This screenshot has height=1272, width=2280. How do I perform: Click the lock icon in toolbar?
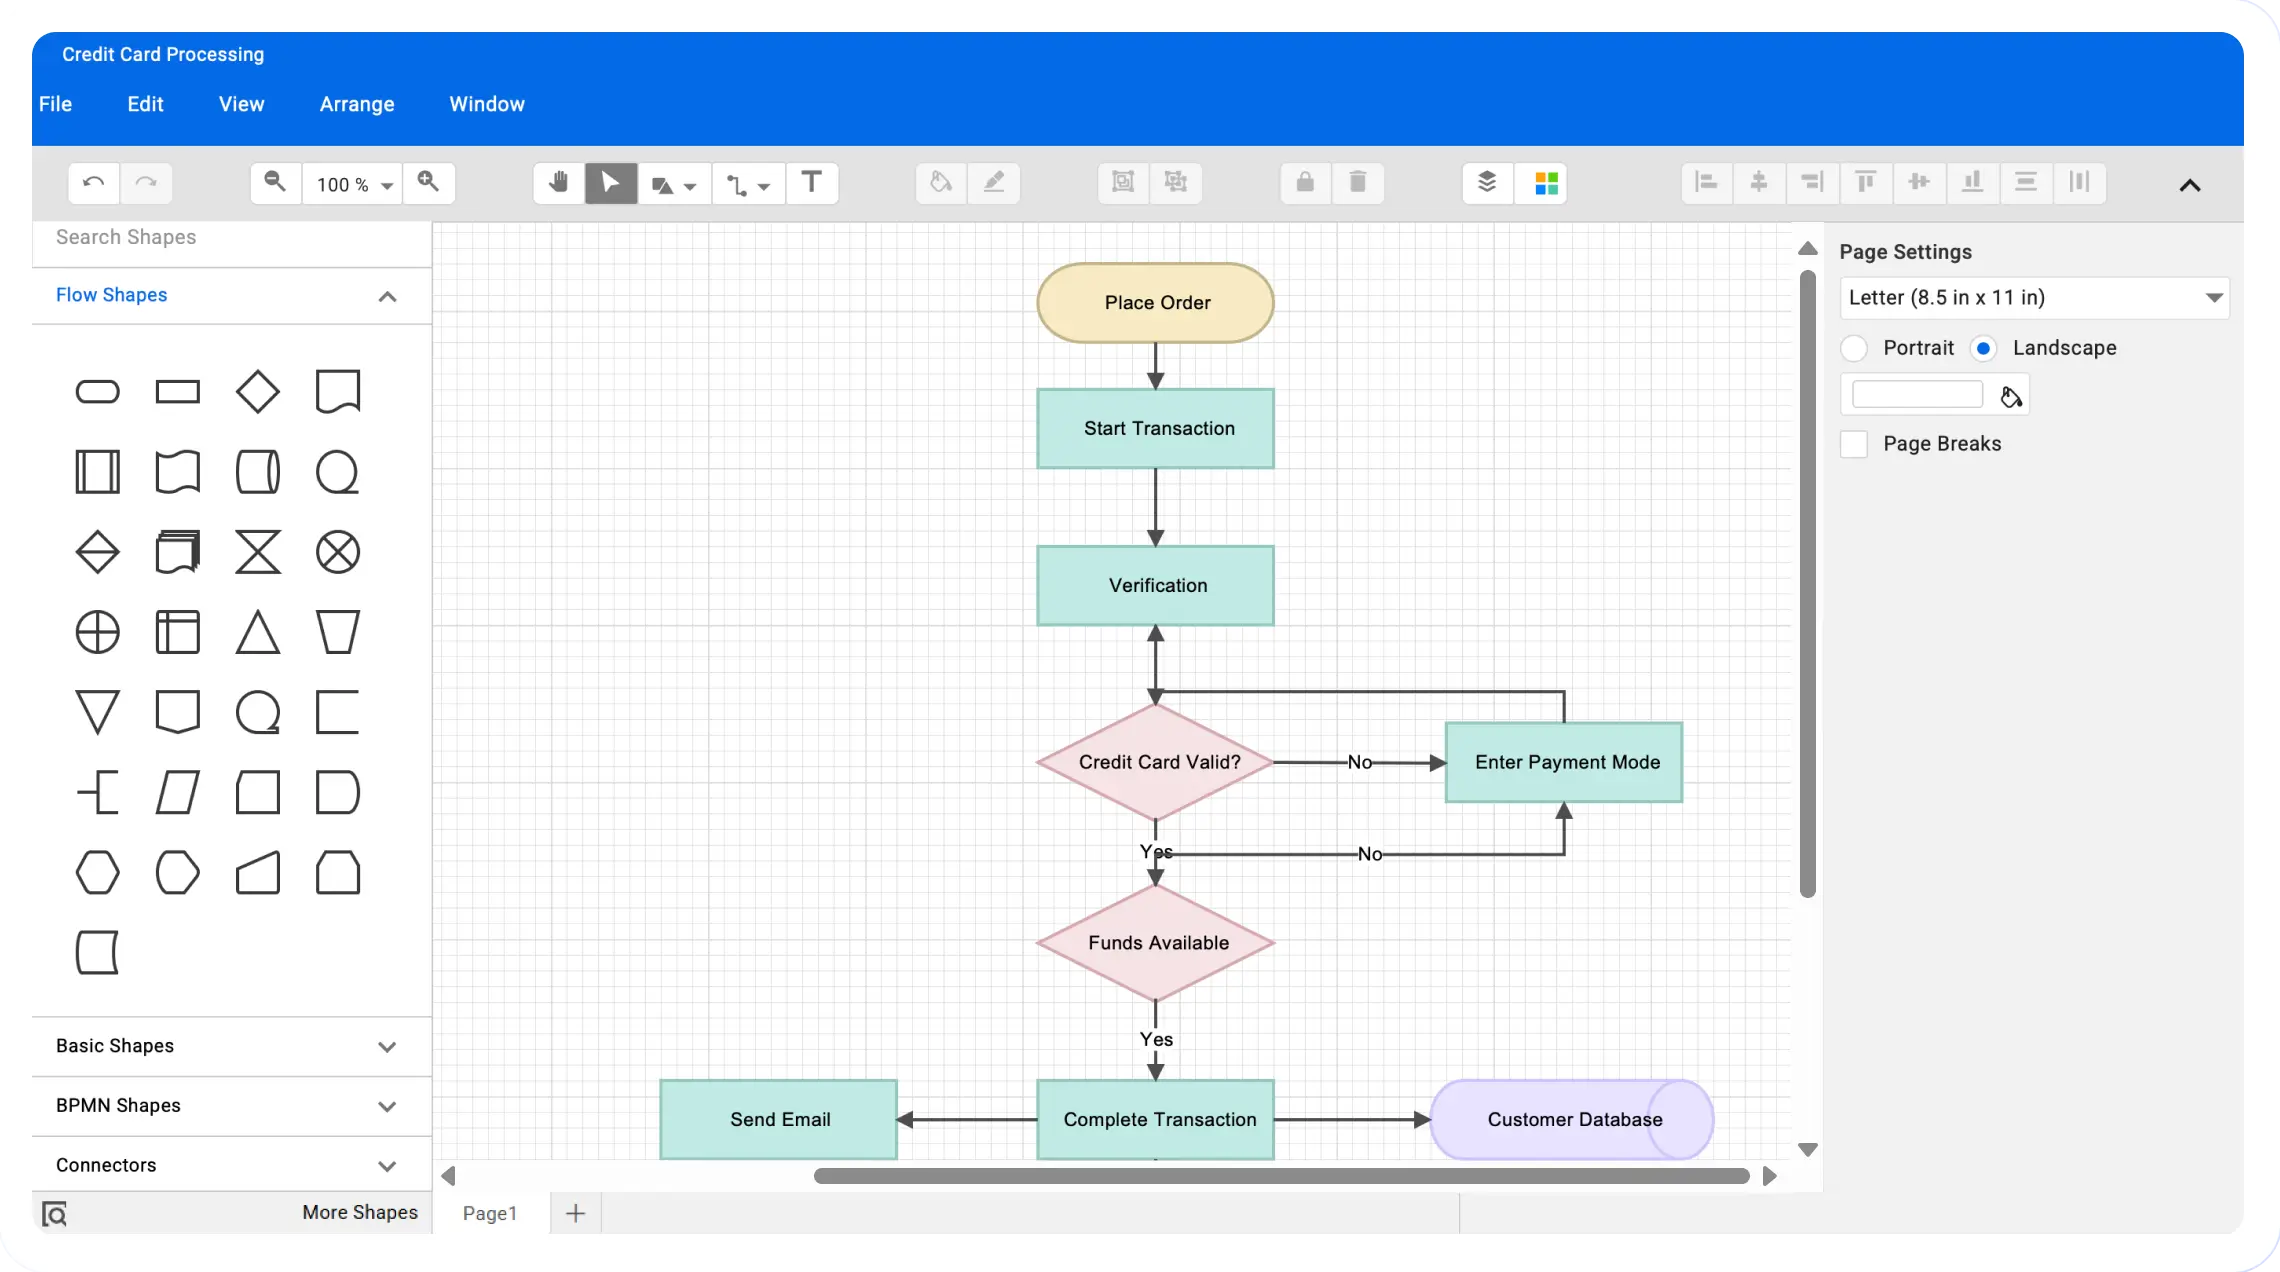[1305, 183]
